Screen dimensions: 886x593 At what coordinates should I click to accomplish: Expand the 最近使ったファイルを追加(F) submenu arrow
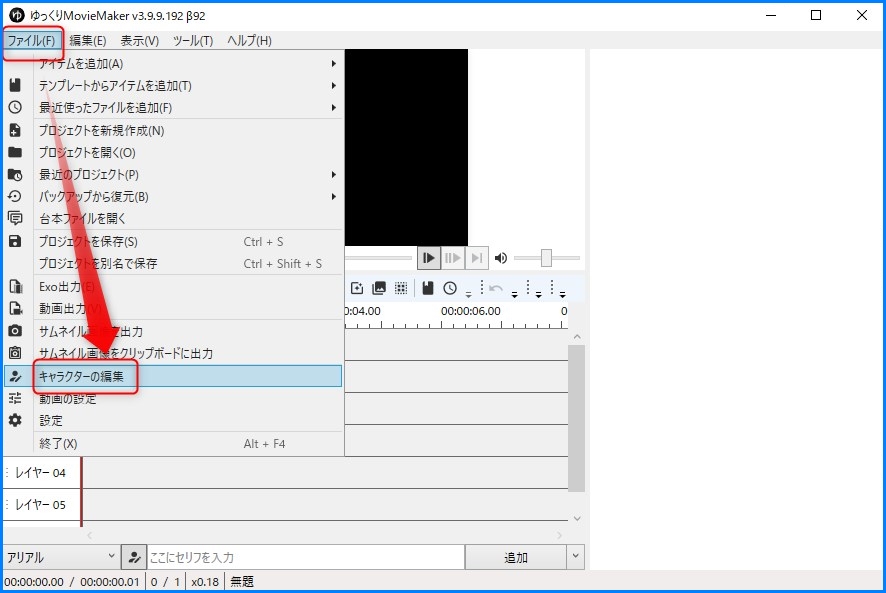[333, 107]
